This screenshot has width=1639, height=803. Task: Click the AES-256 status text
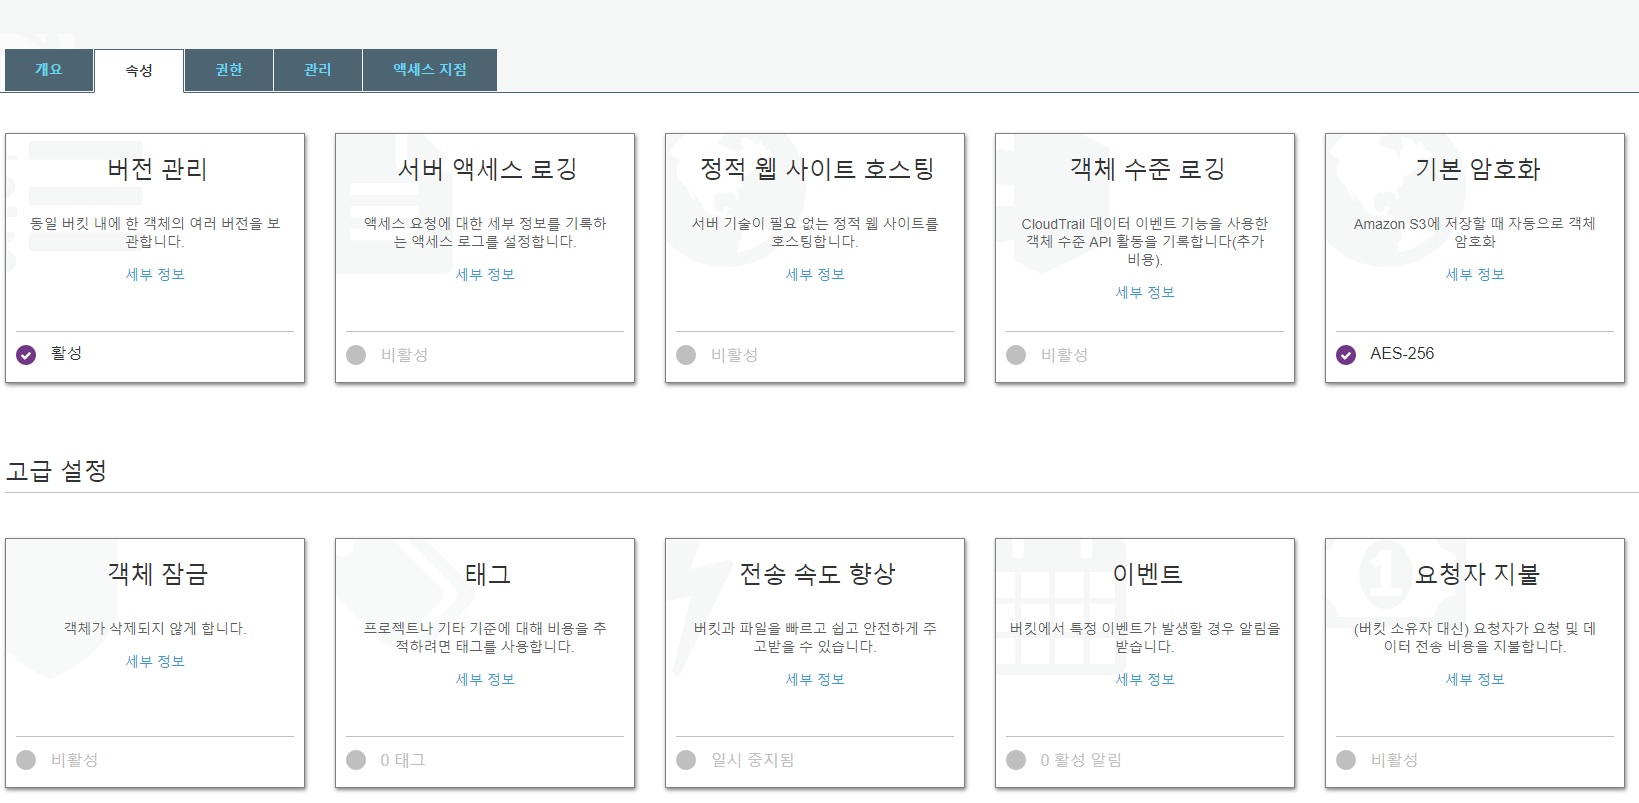[x=1402, y=353]
